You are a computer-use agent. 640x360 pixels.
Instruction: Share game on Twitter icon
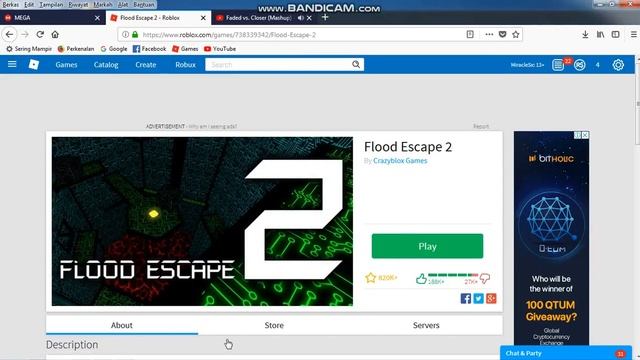pyautogui.click(x=478, y=298)
